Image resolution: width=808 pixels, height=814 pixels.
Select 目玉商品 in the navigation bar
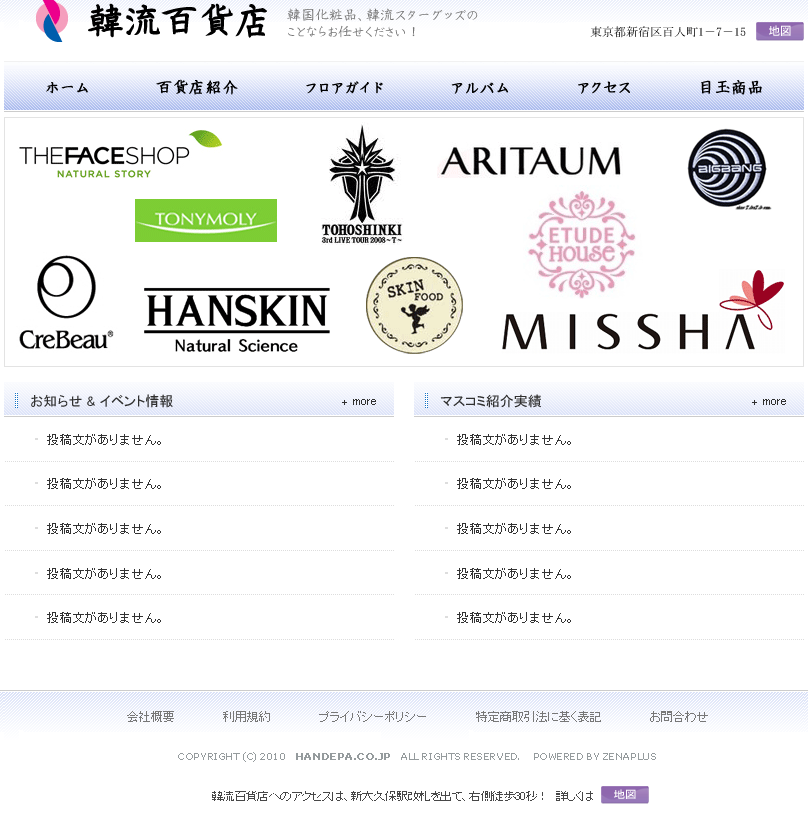pos(731,88)
